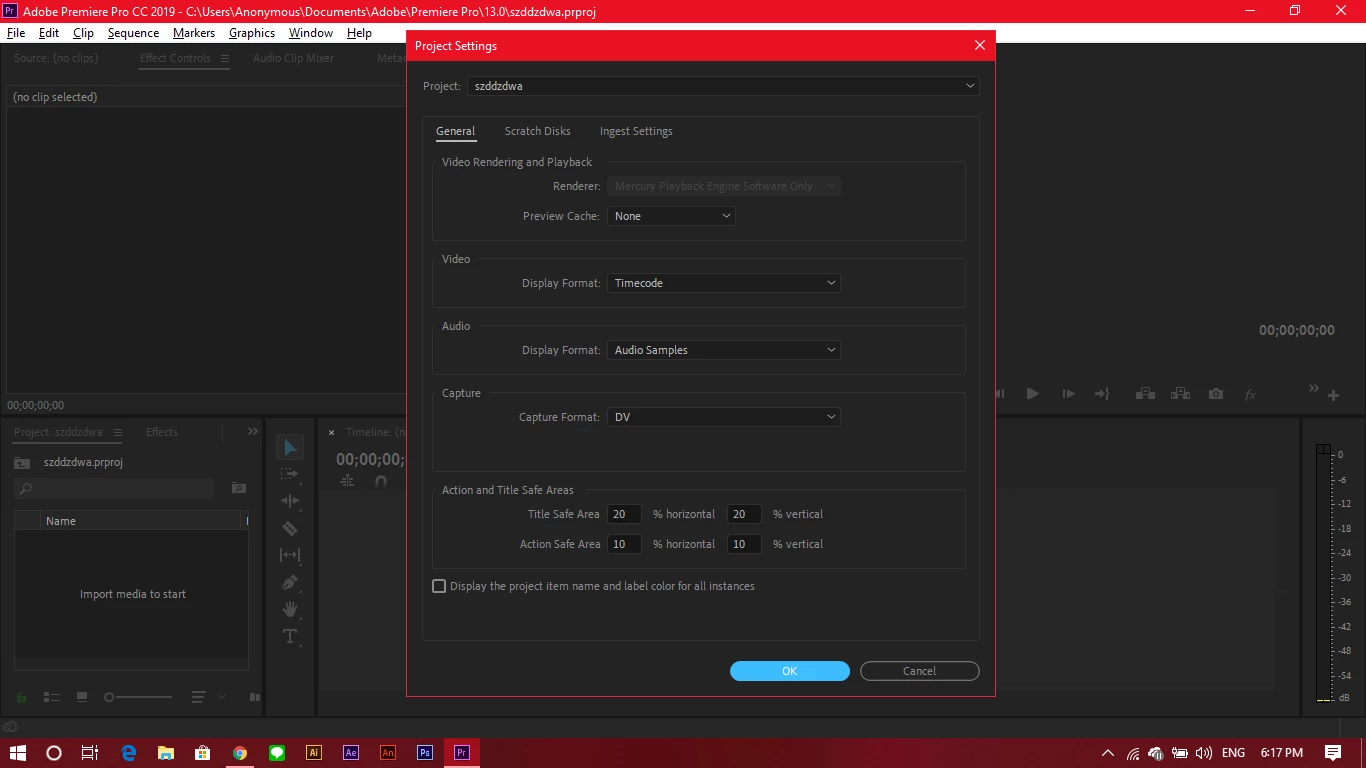Expand Program Monitor overflow buttons chevron
Image resolution: width=1366 pixels, height=768 pixels.
coord(1314,388)
